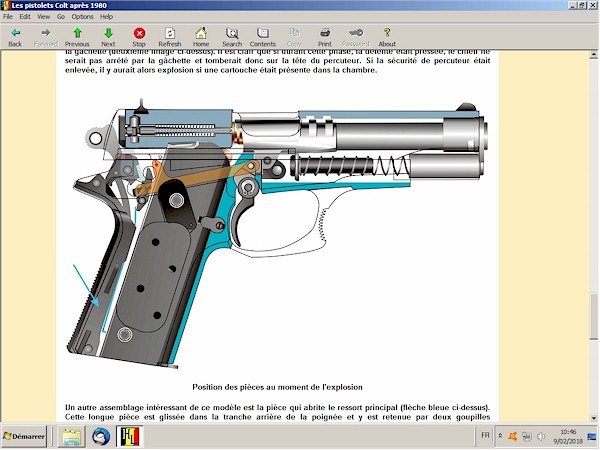This screenshot has height=450, width=600.
Task: Open the Edit menu
Action: tap(25, 17)
